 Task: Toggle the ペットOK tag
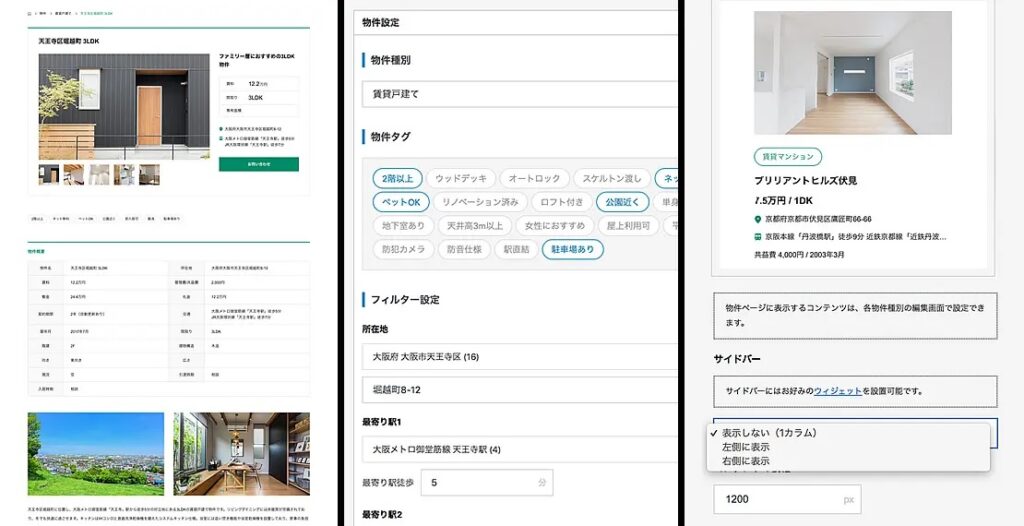[x=401, y=202]
